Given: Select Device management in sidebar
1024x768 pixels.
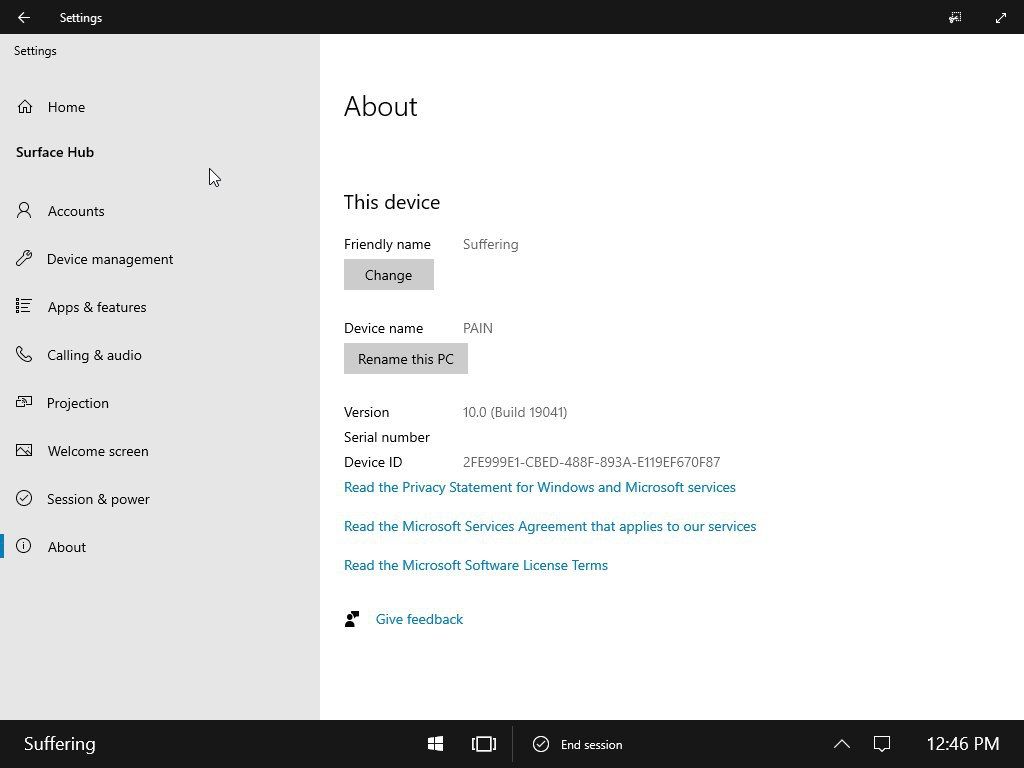Looking at the screenshot, I should pos(160,259).
